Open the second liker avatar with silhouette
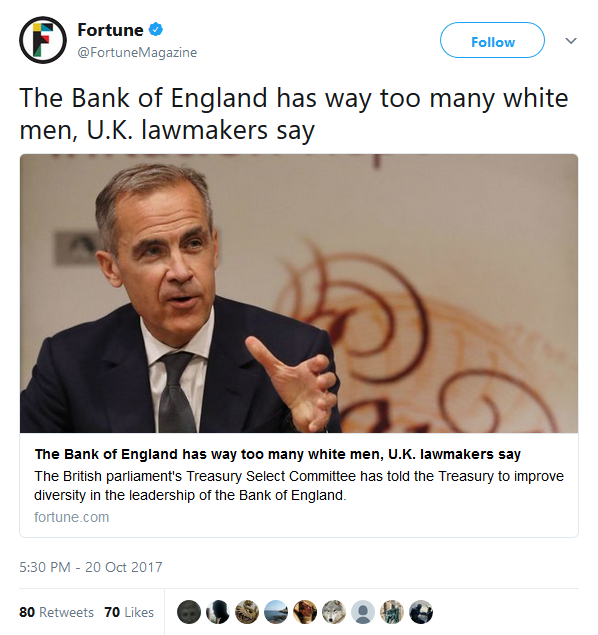The height and width of the screenshot is (635, 598). point(218,612)
